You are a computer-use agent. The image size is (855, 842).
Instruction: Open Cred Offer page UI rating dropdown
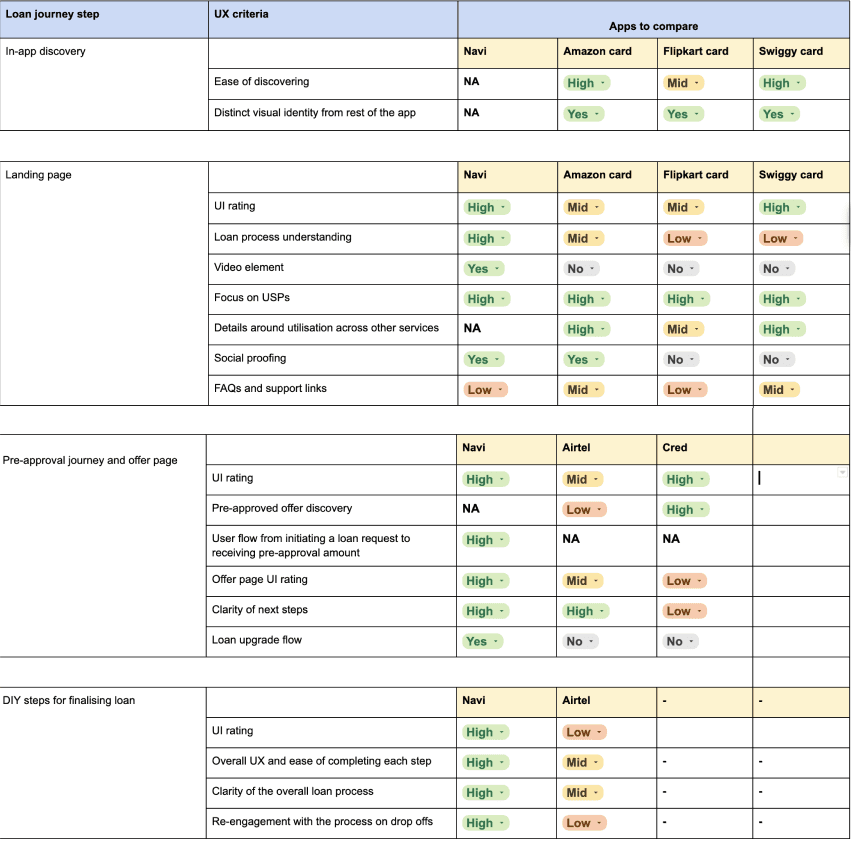pyautogui.click(x=684, y=581)
